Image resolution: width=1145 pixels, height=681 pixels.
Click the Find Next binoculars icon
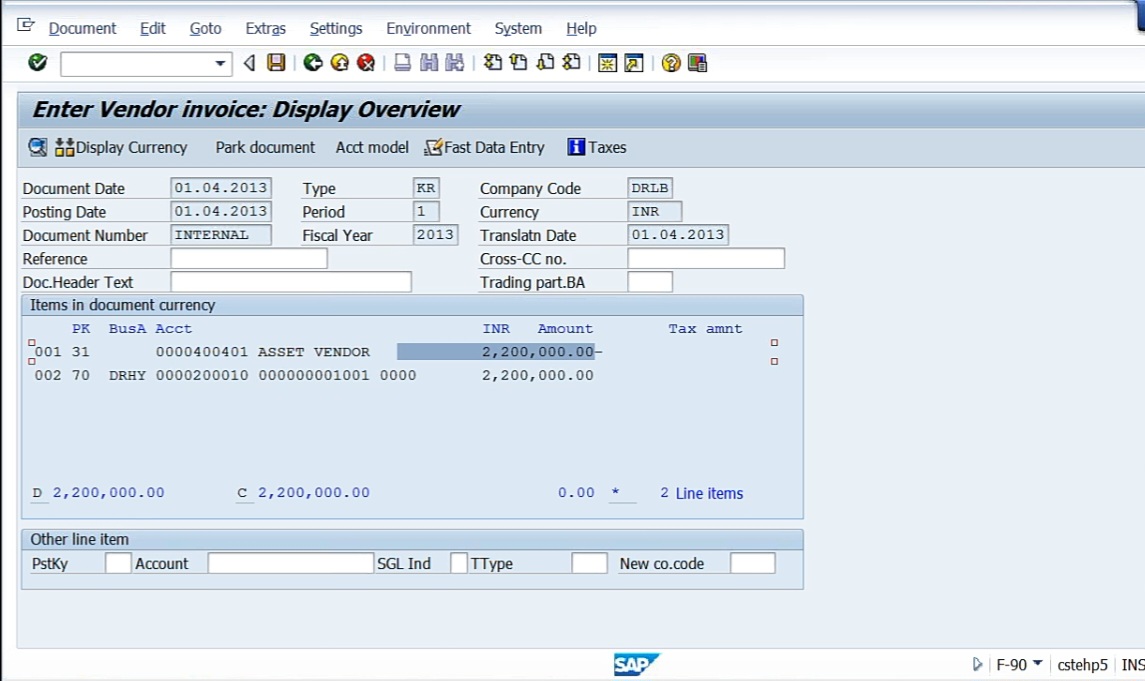(x=454, y=63)
